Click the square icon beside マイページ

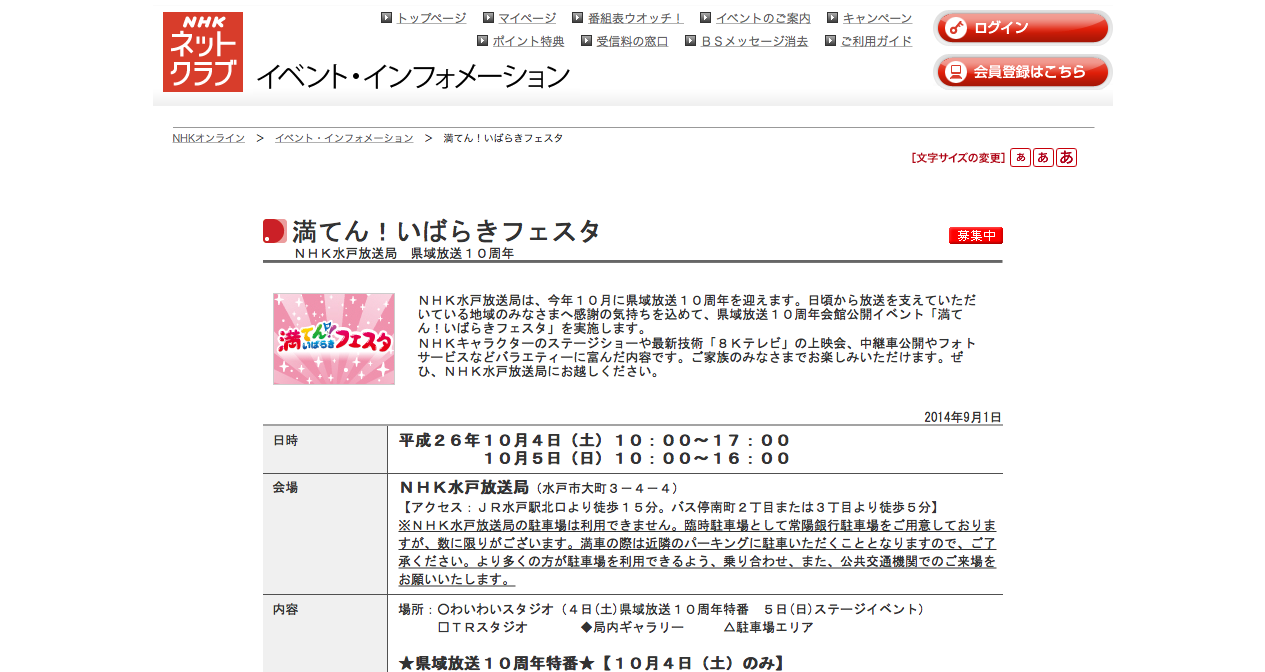coord(488,18)
